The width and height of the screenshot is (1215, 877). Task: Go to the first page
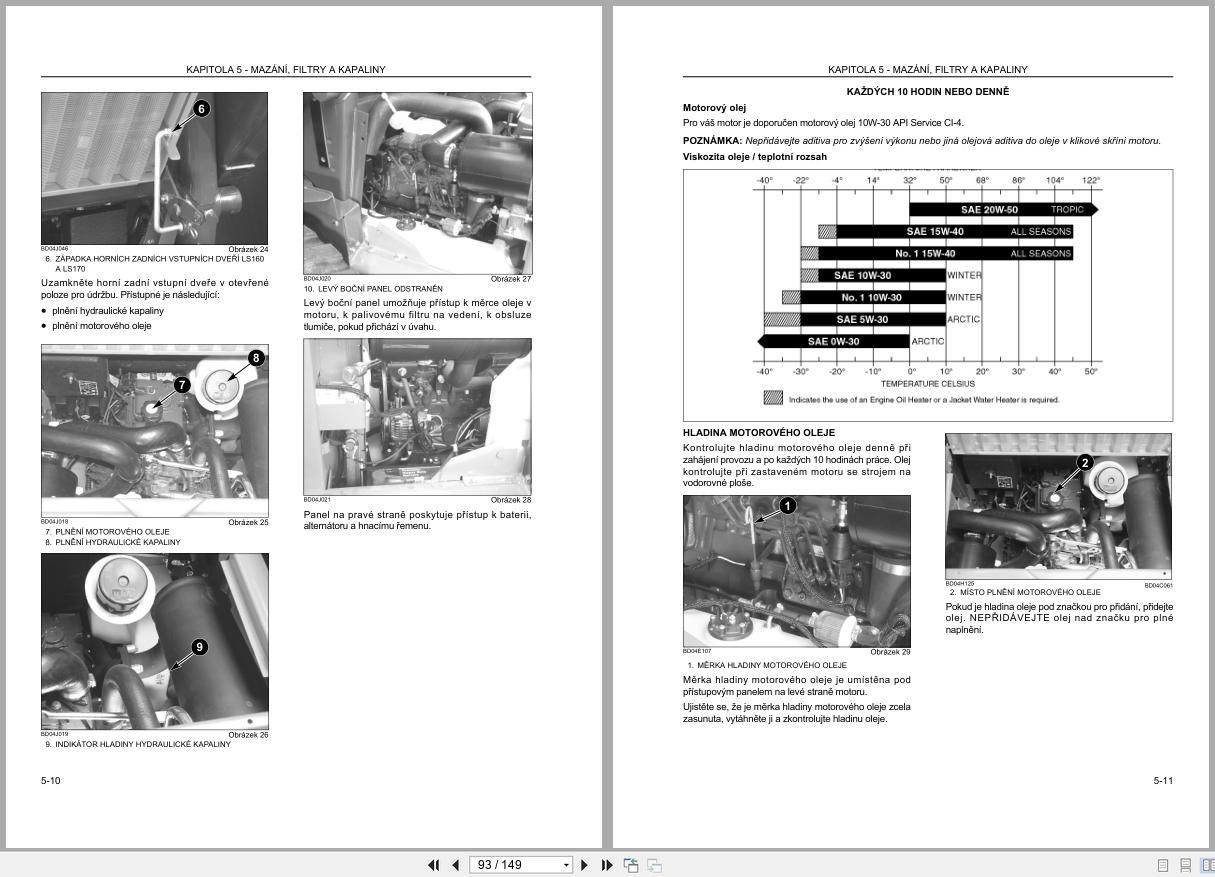[434, 865]
